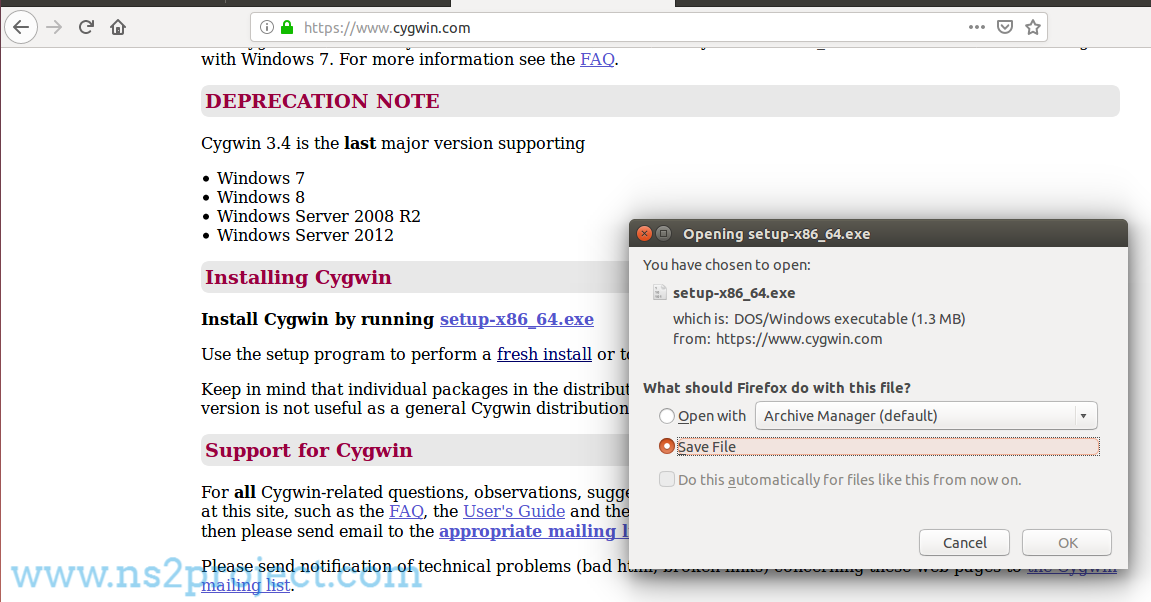This screenshot has width=1151, height=602.
Task: Click the Support for Cygwin heading
Action: [308, 451]
